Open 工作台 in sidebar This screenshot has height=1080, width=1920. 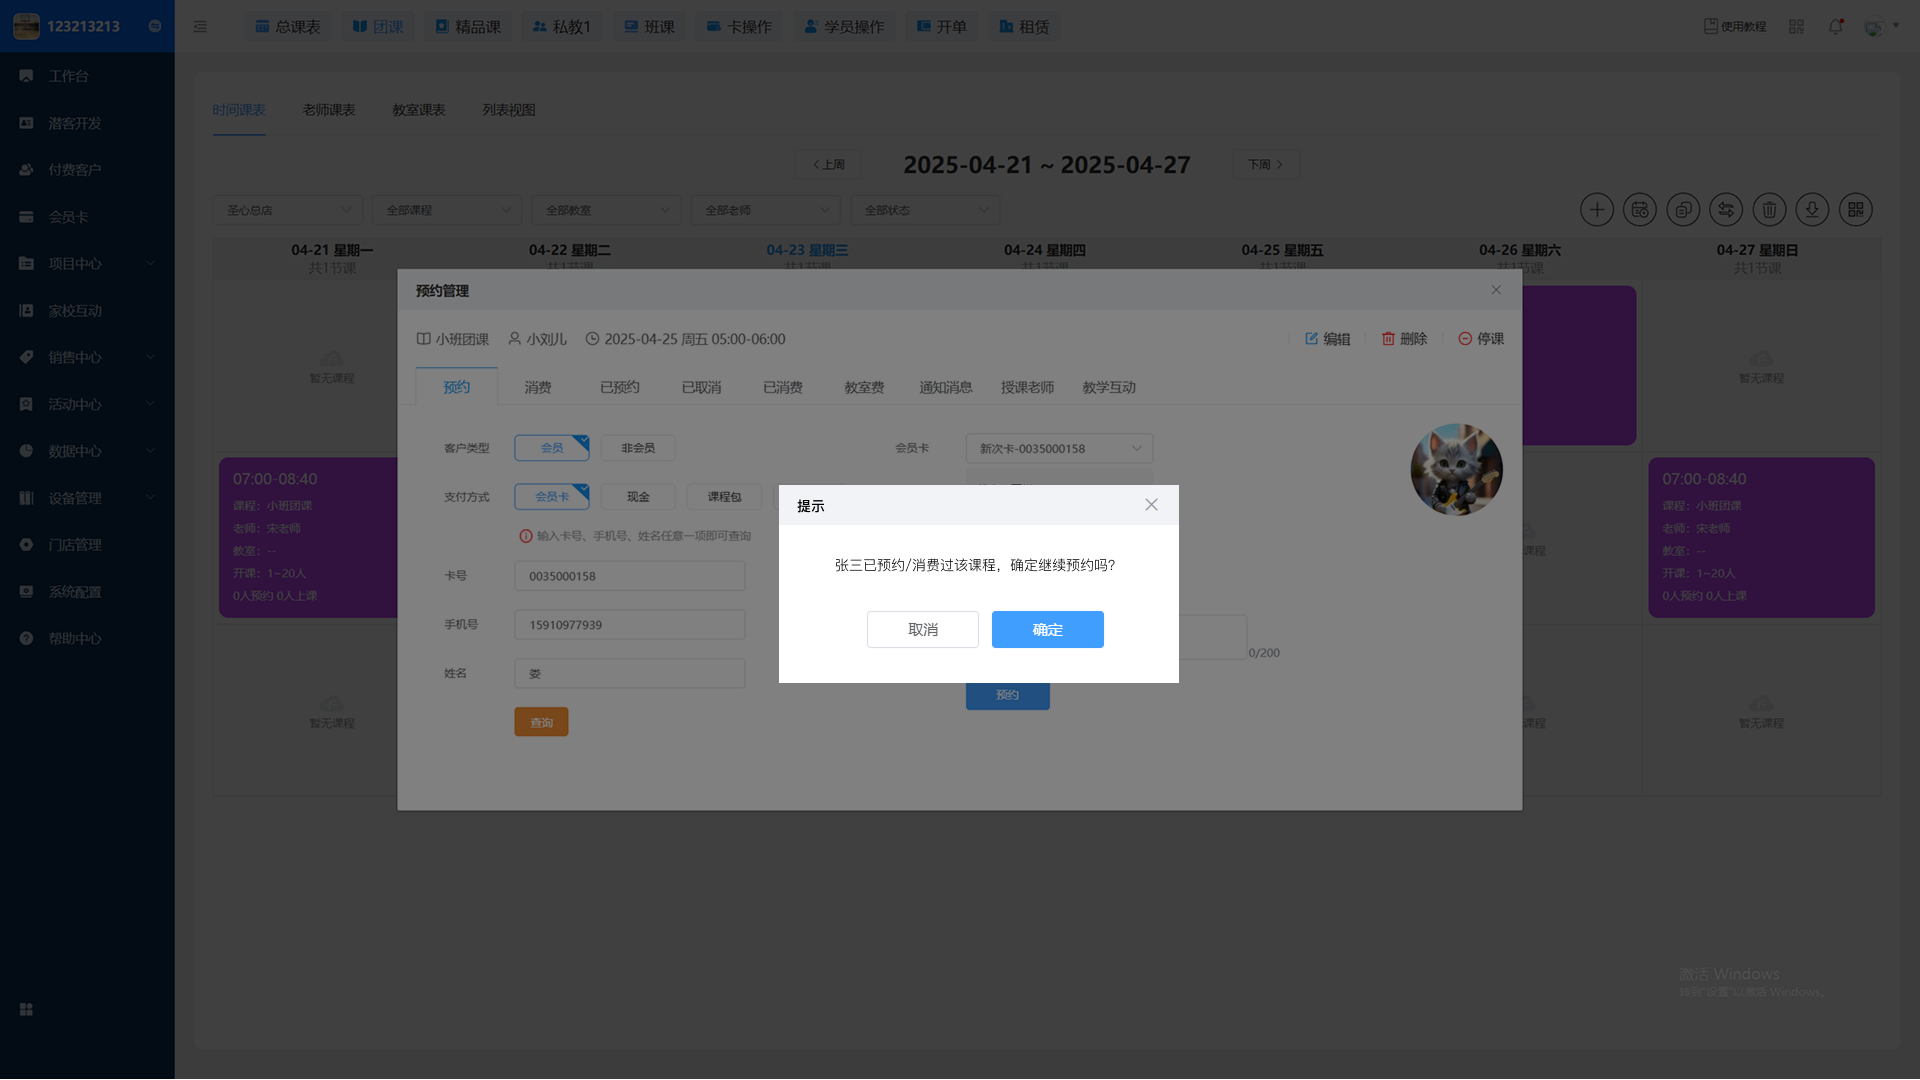tap(87, 76)
